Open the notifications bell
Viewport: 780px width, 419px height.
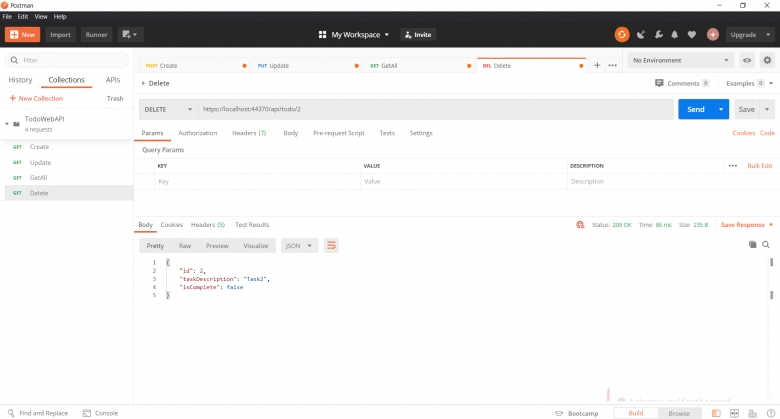(x=675, y=34)
